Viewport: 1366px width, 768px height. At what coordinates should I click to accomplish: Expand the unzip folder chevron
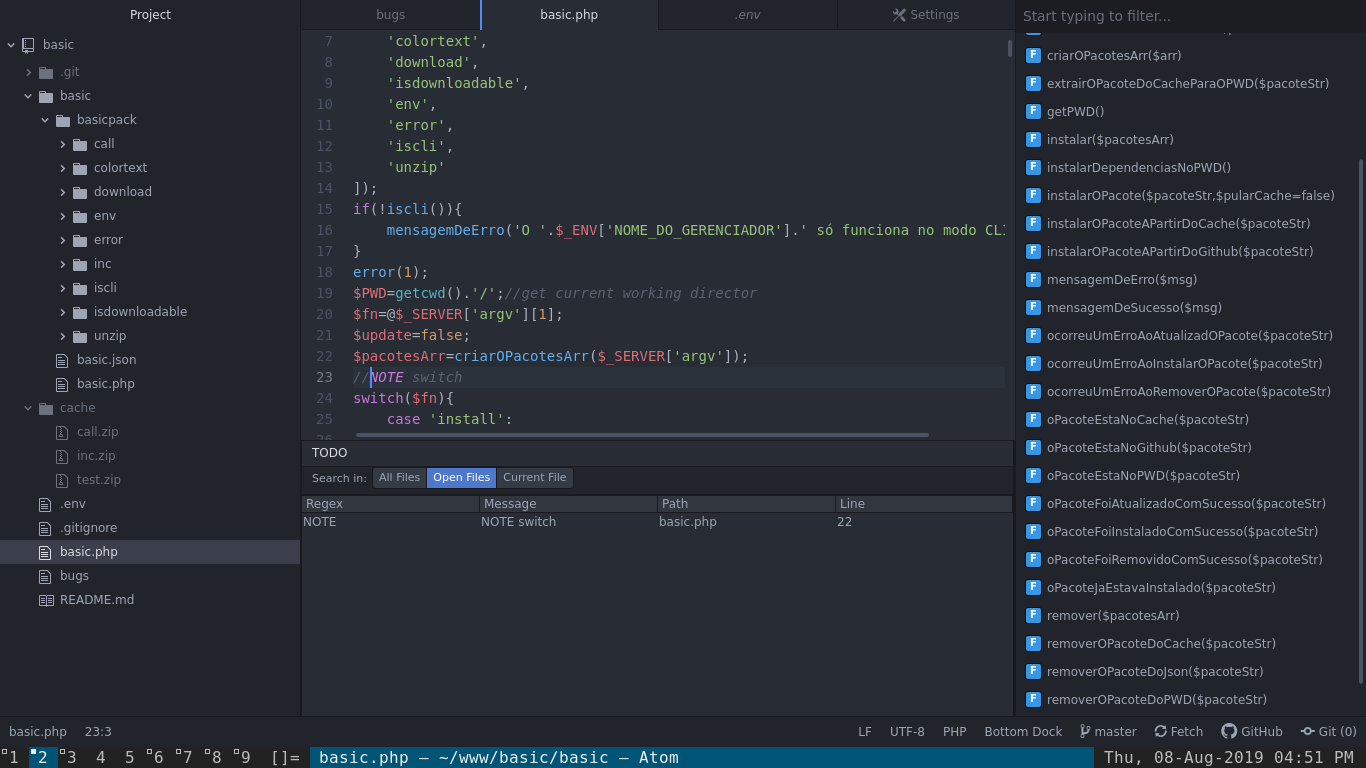tap(63, 336)
